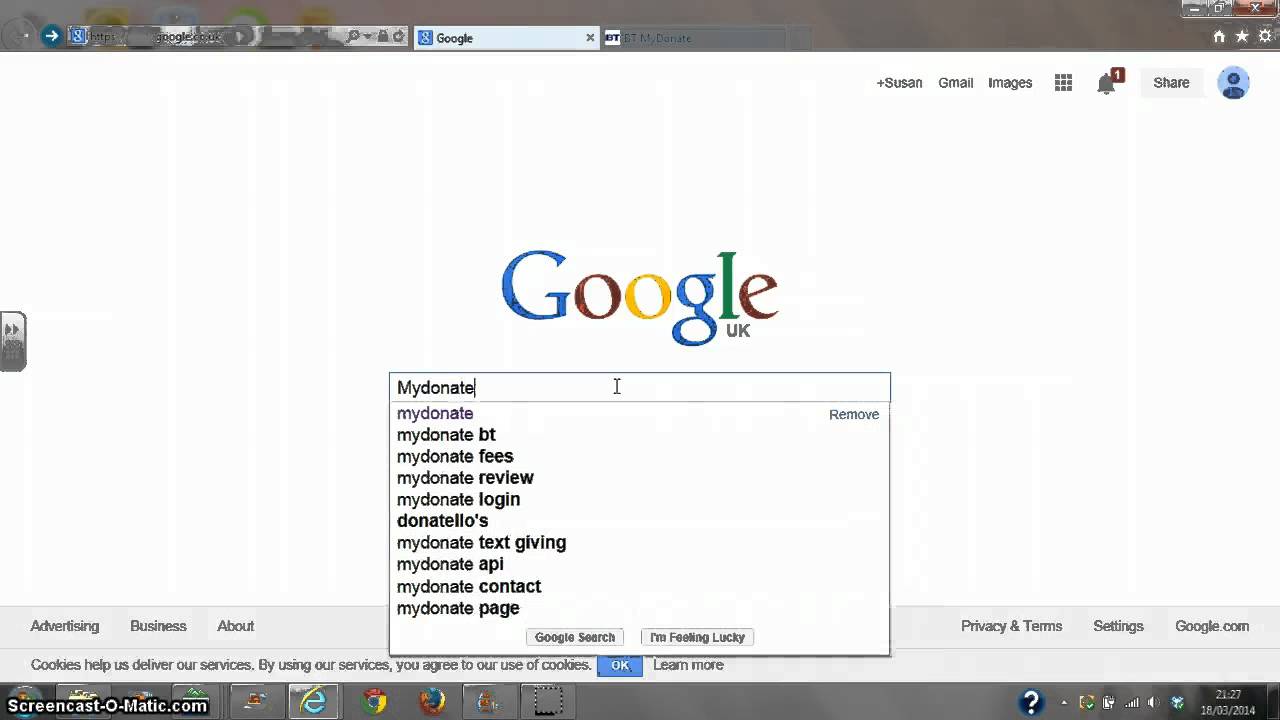Open Images link
This screenshot has height=720, width=1280.
pyautogui.click(x=1010, y=83)
